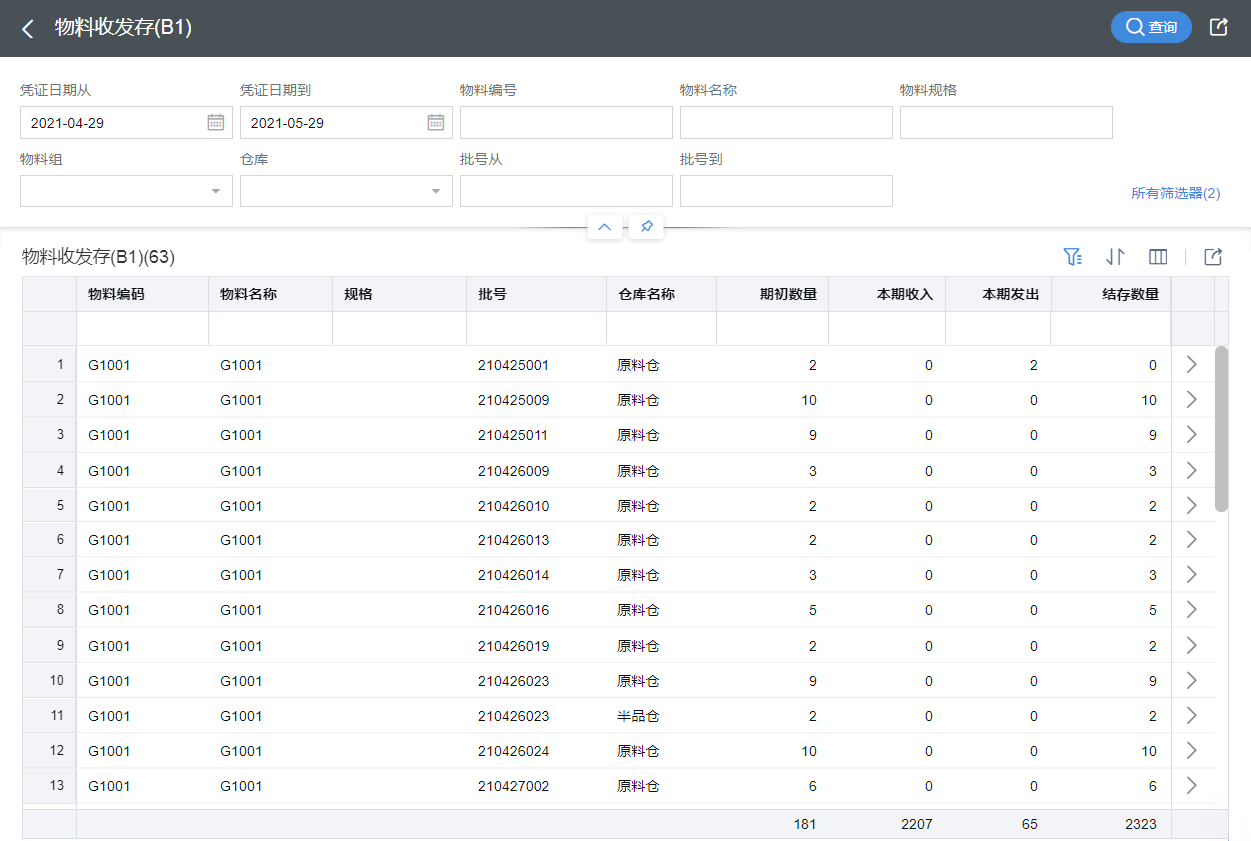The width and height of the screenshot is (1251, 841).
Task: Click the 物料名称 column filter box
Action: (x=270, y=328)
